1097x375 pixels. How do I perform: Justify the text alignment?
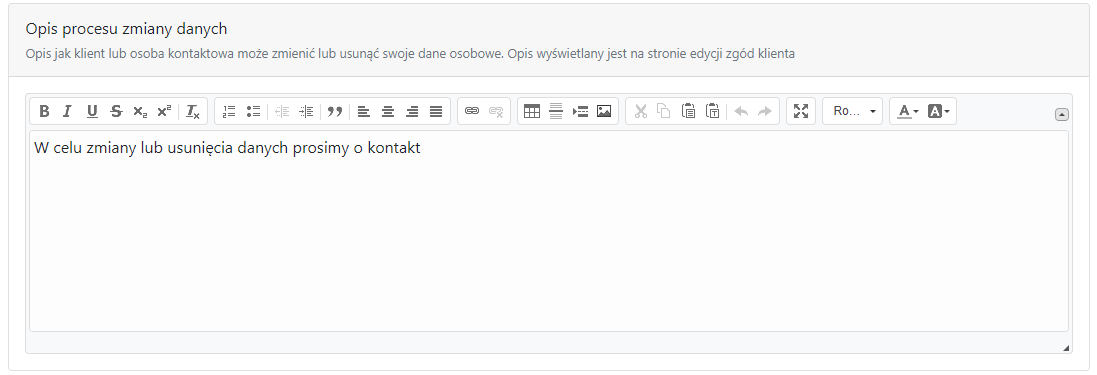coord(436,111)
